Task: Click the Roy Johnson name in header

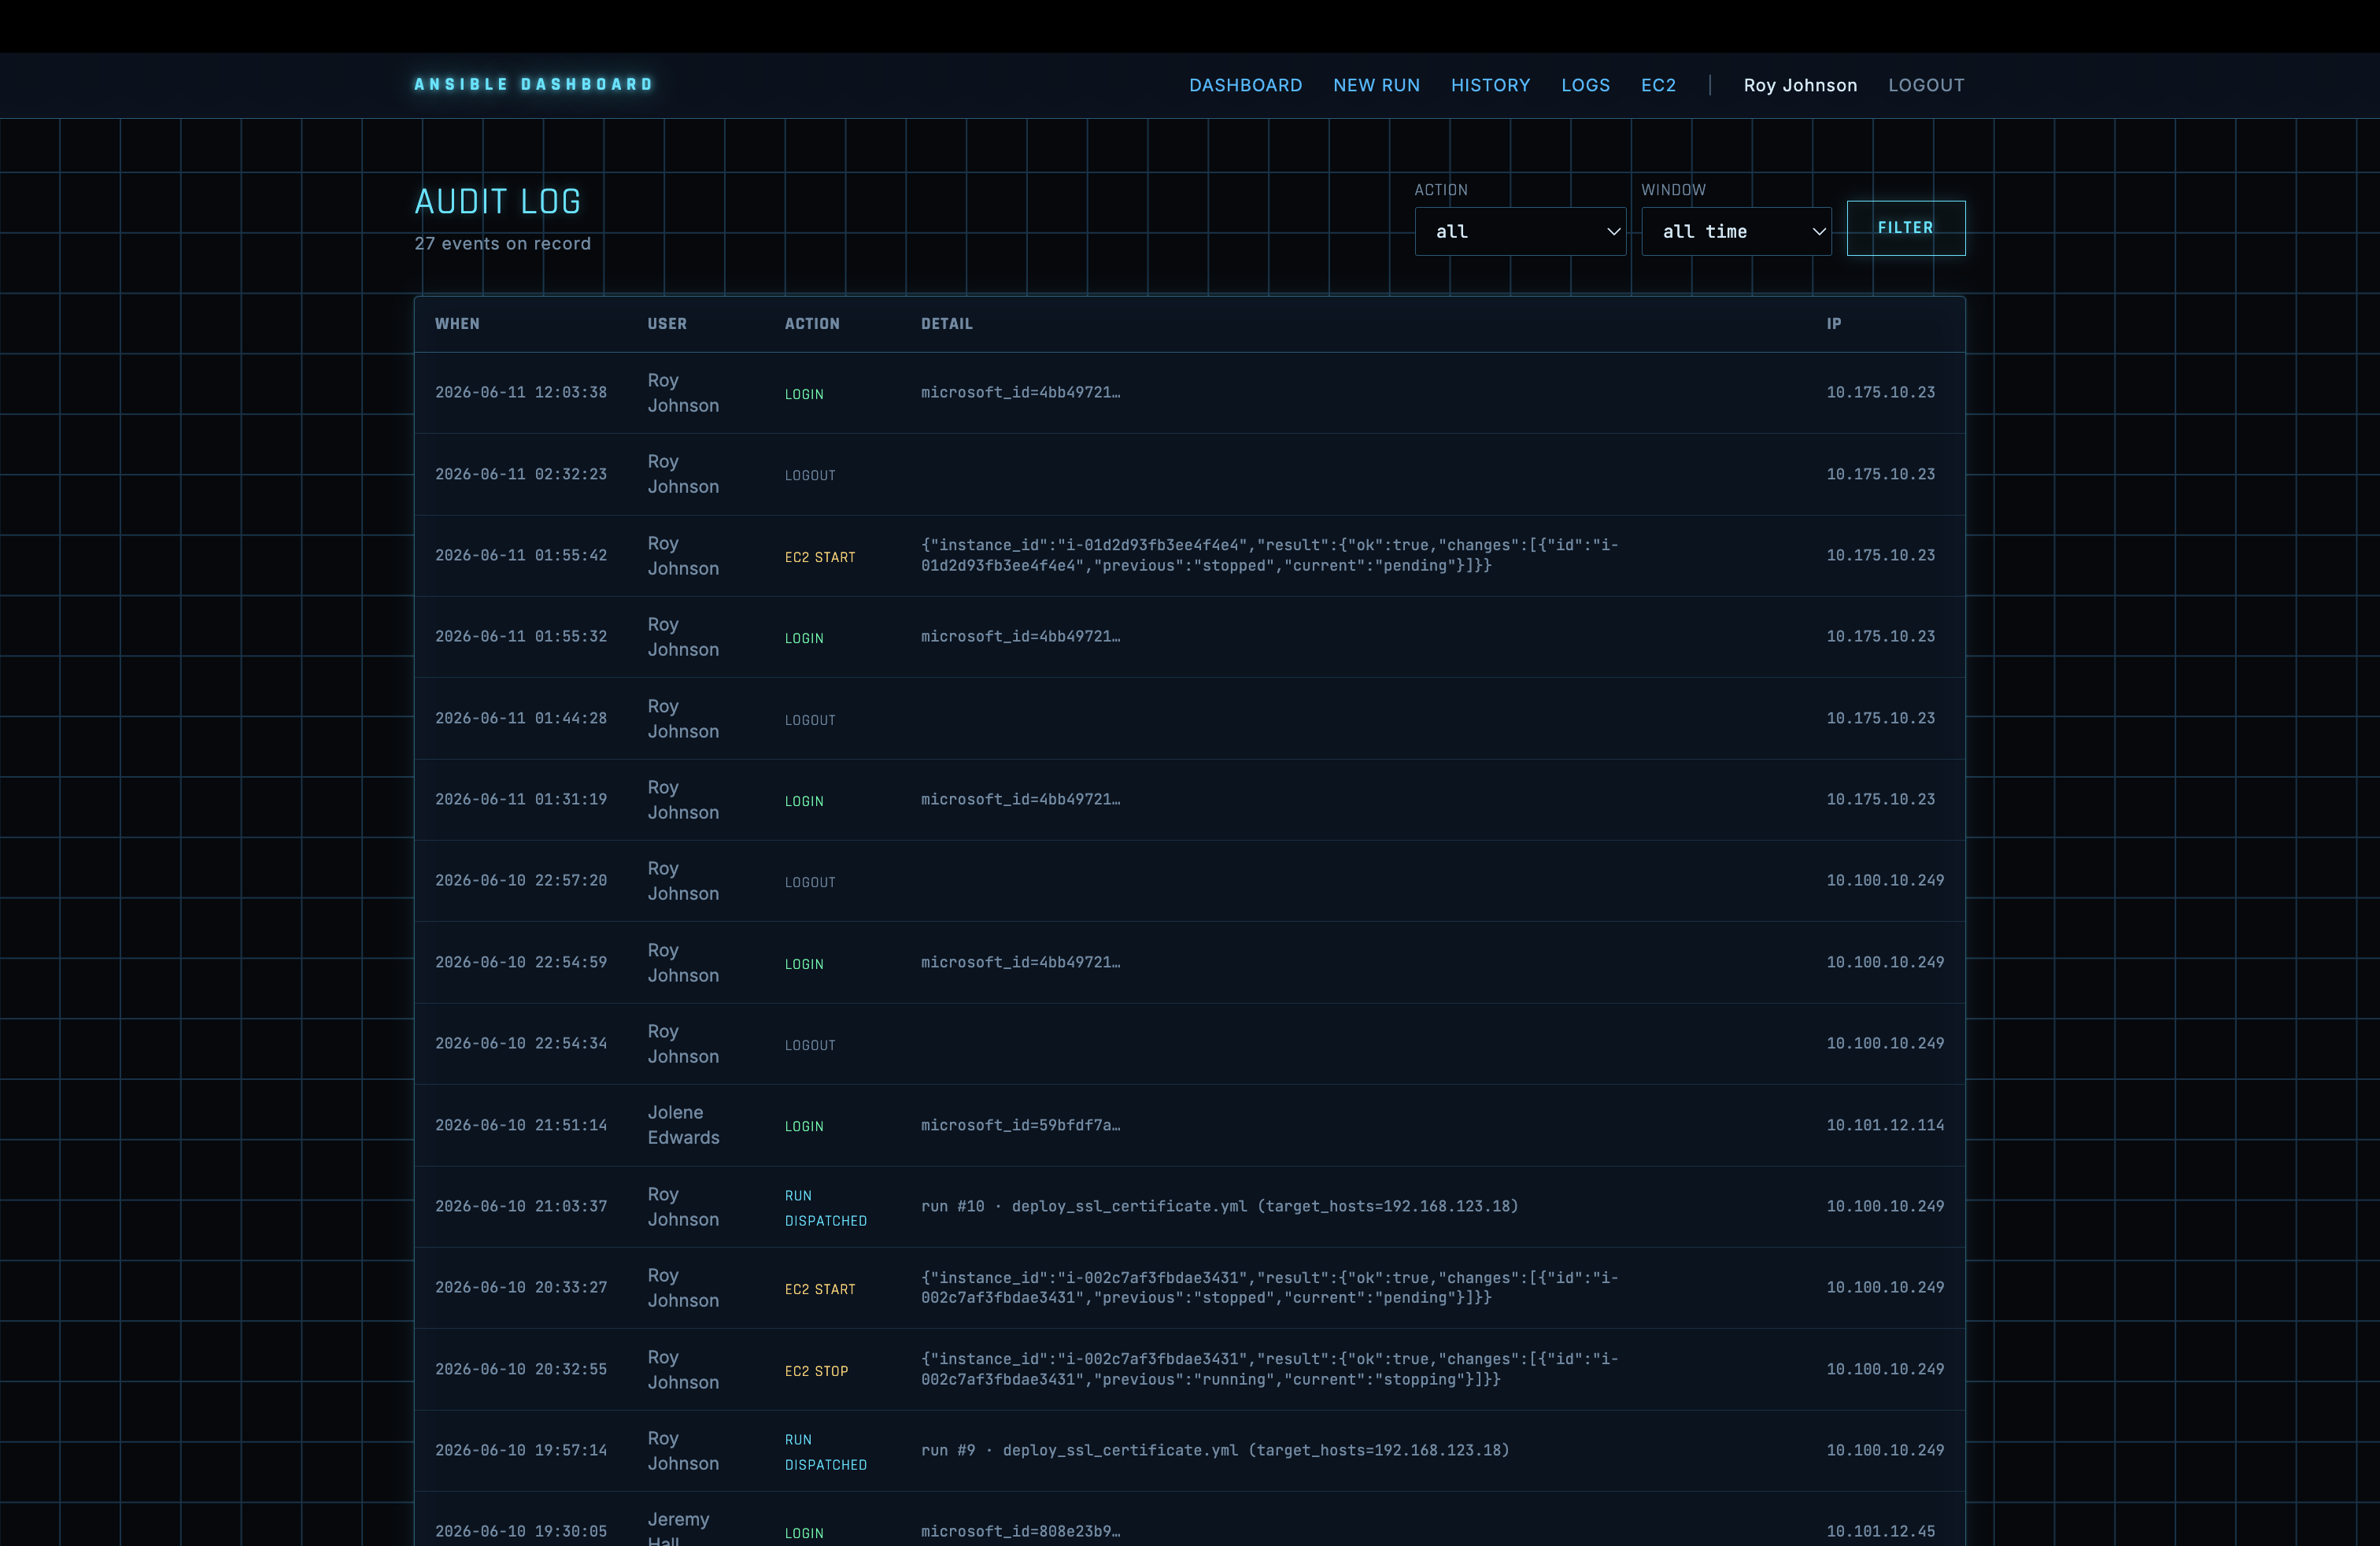Action: [1800, 85]
